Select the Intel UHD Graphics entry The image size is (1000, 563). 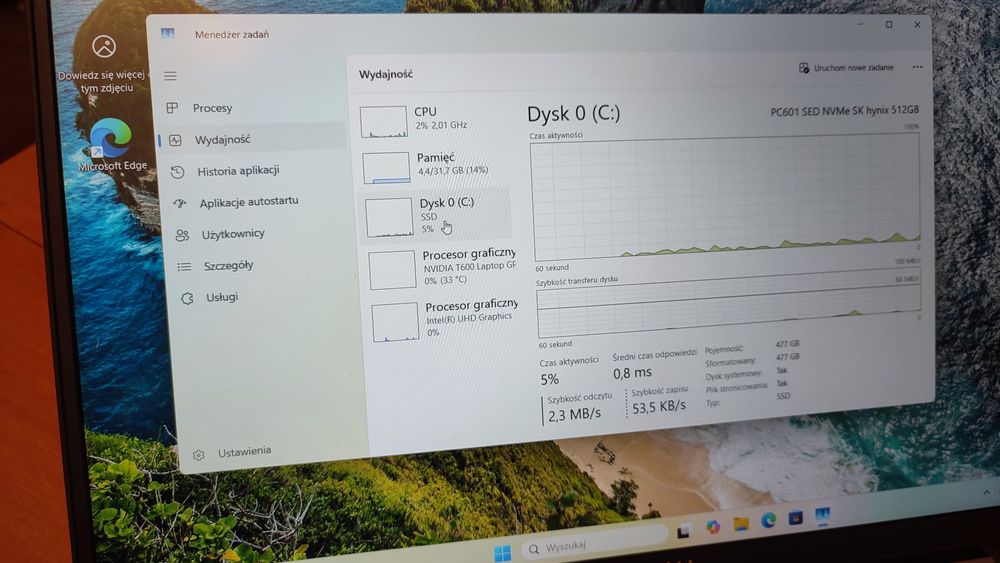[445, 320]
